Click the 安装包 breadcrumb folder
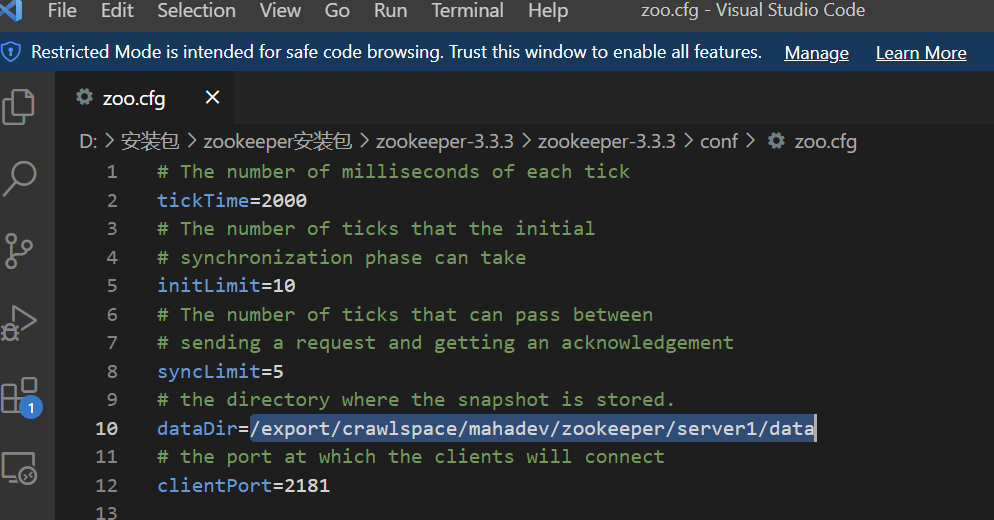Screen dimensions: 994x520 (150, 141)
